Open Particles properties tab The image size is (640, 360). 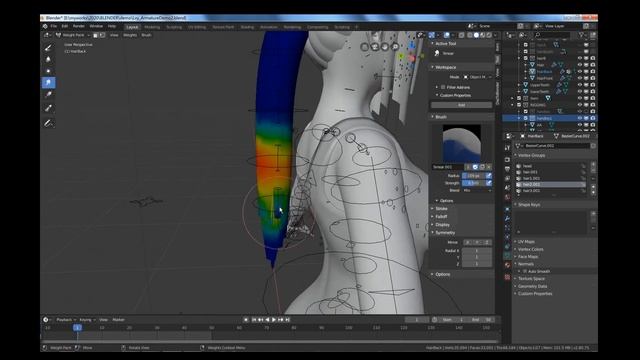507,227
